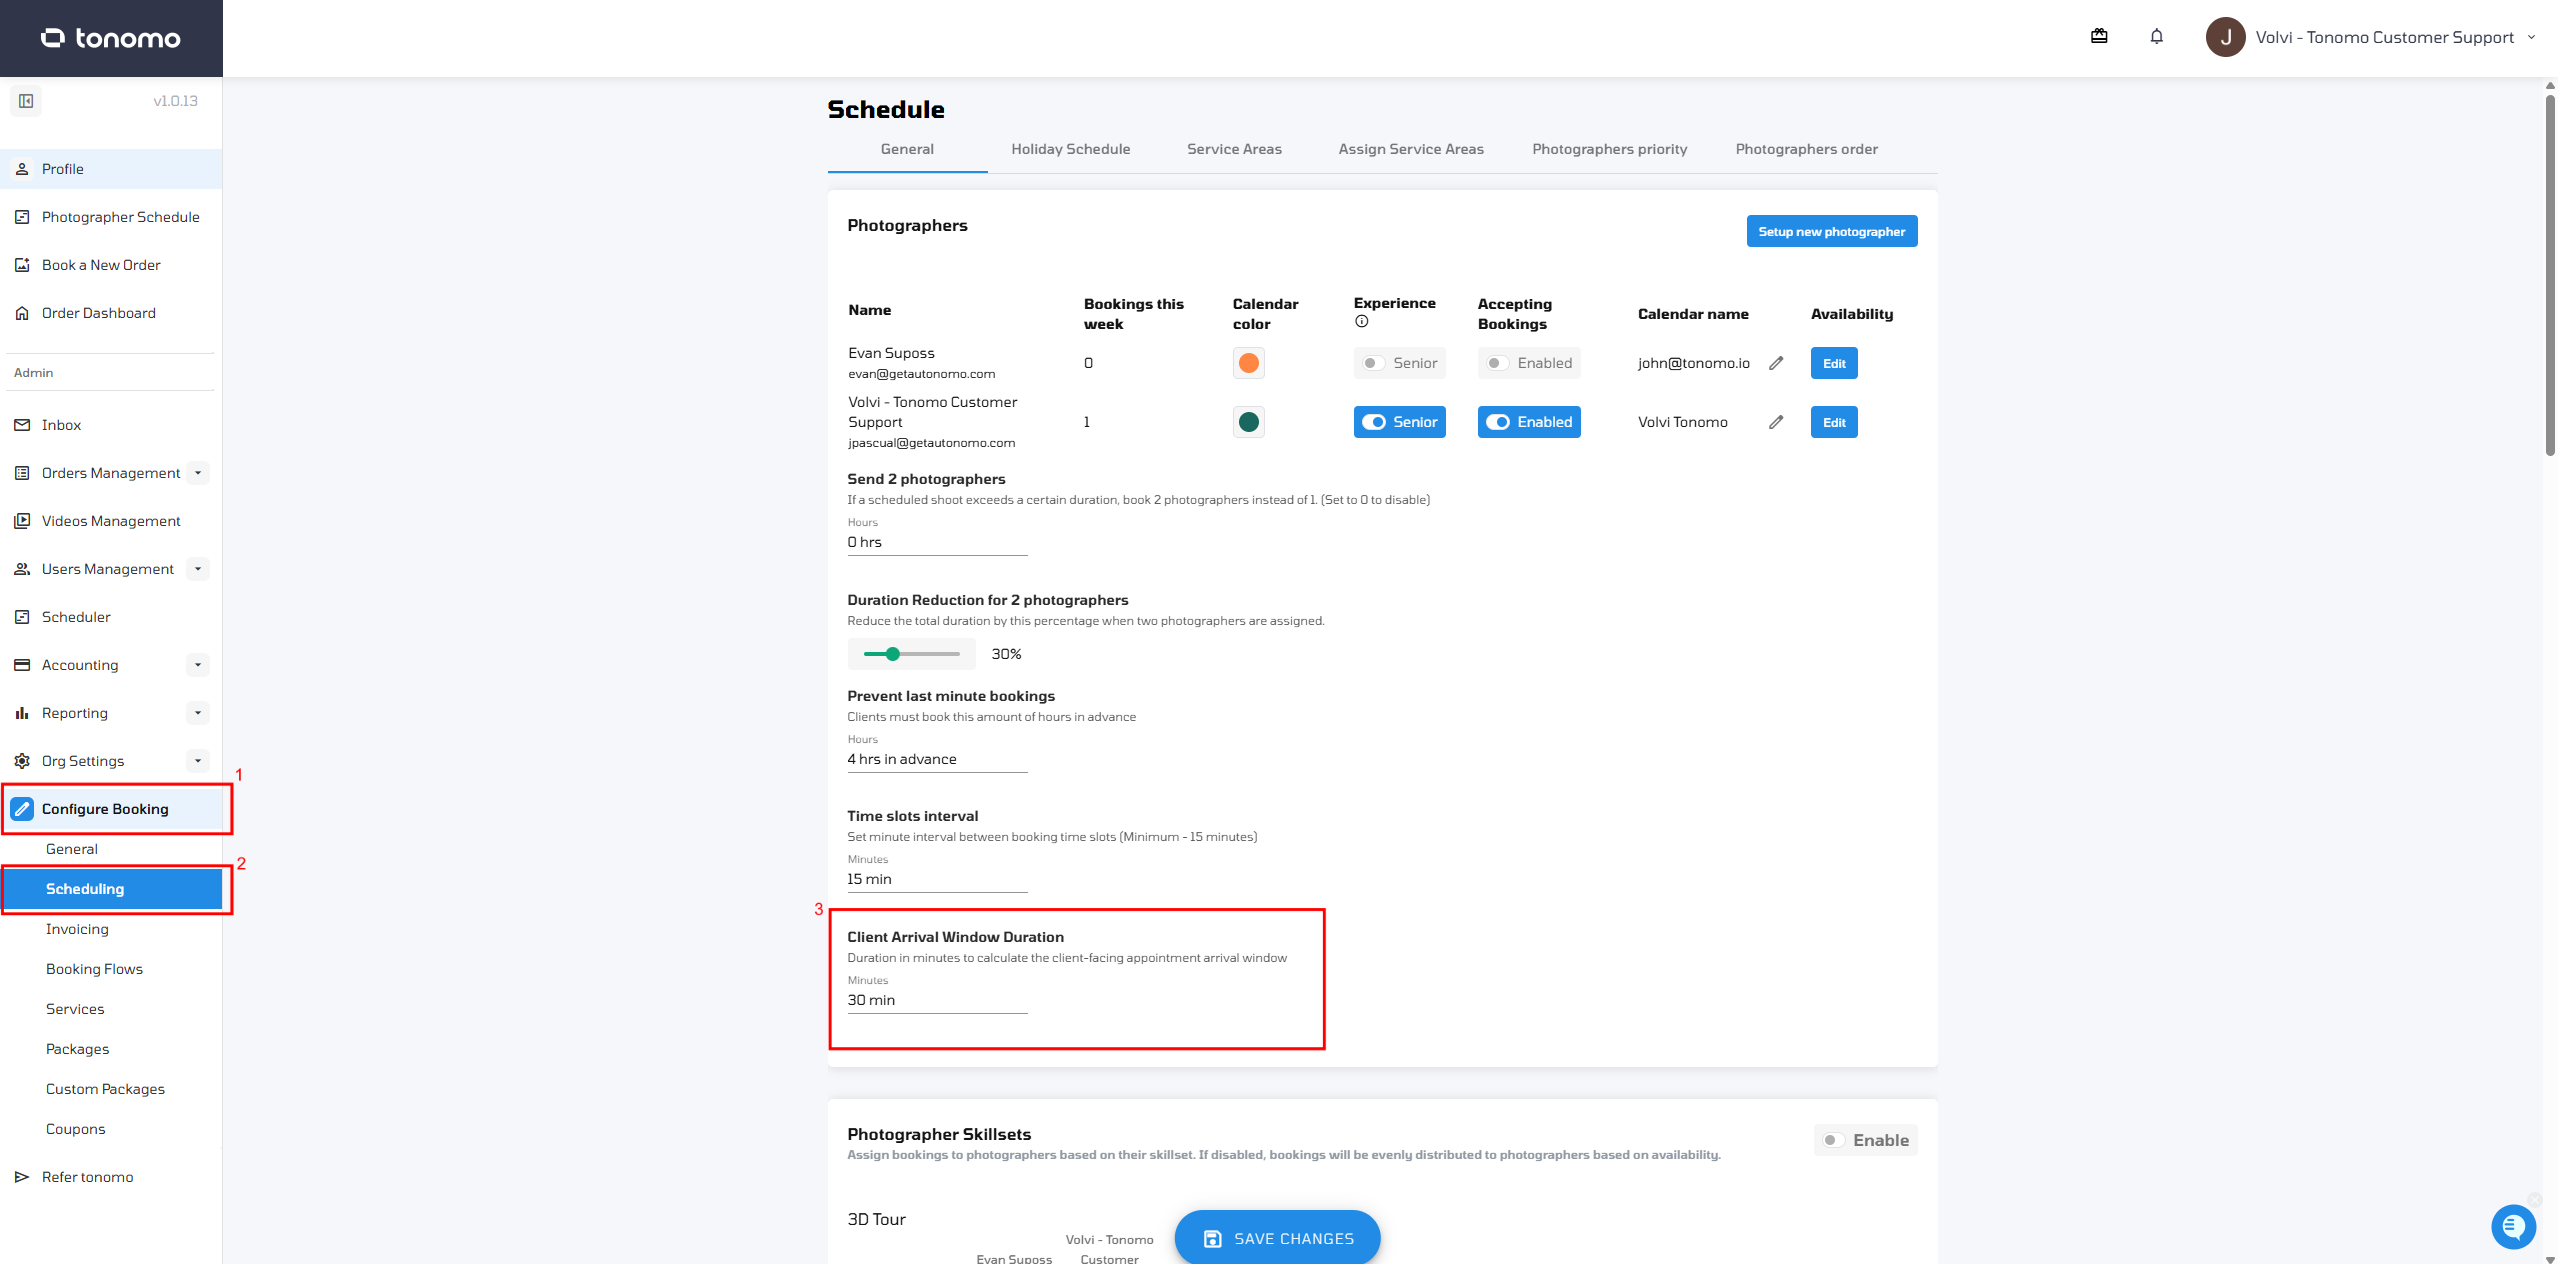2558x1264 pixels.
Task: Switch to Holiday Schedule tab
Action: [1070, 149]
